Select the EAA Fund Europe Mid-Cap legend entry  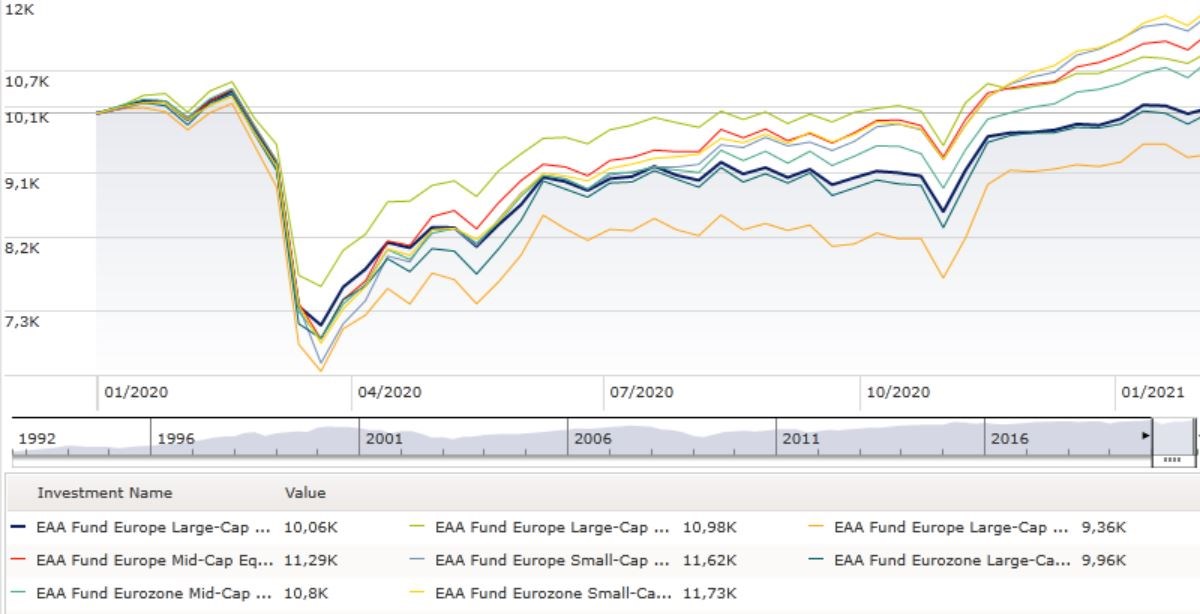[x=153, y=560]
